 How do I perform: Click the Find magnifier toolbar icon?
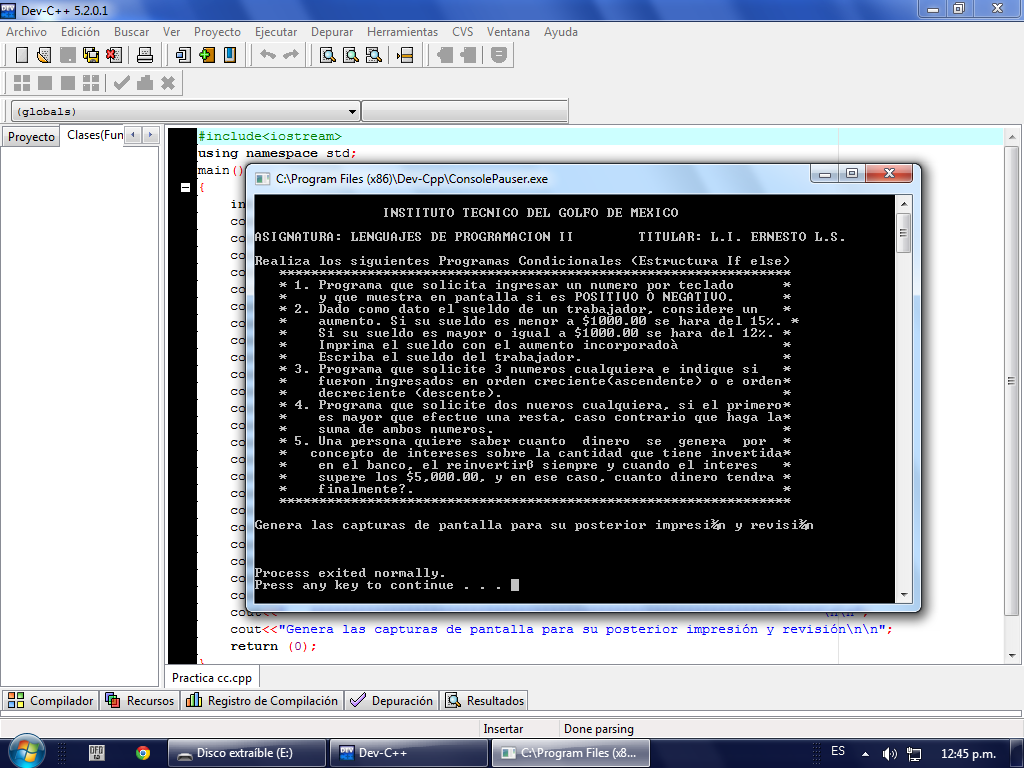(x=327, y=55)
